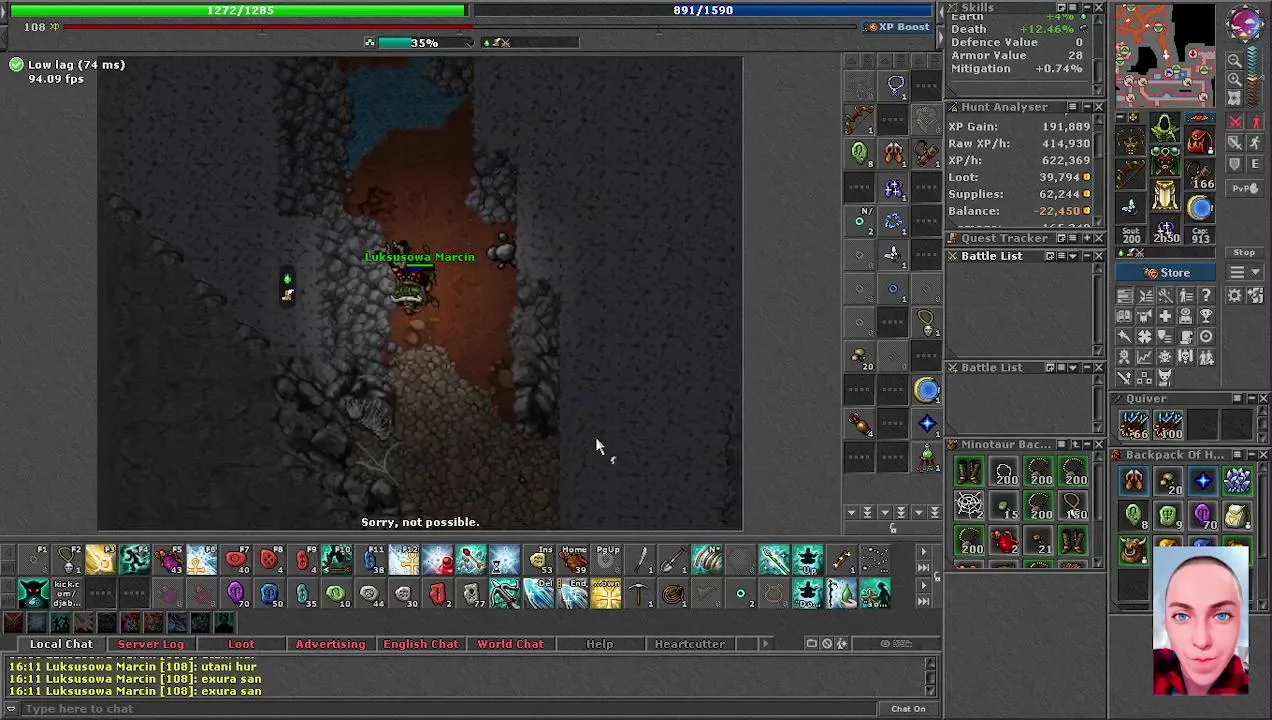Viewport: 1272px width, 720px height.
Task: Open the second Battle List filter dropdown
Action: [1072, 368]
